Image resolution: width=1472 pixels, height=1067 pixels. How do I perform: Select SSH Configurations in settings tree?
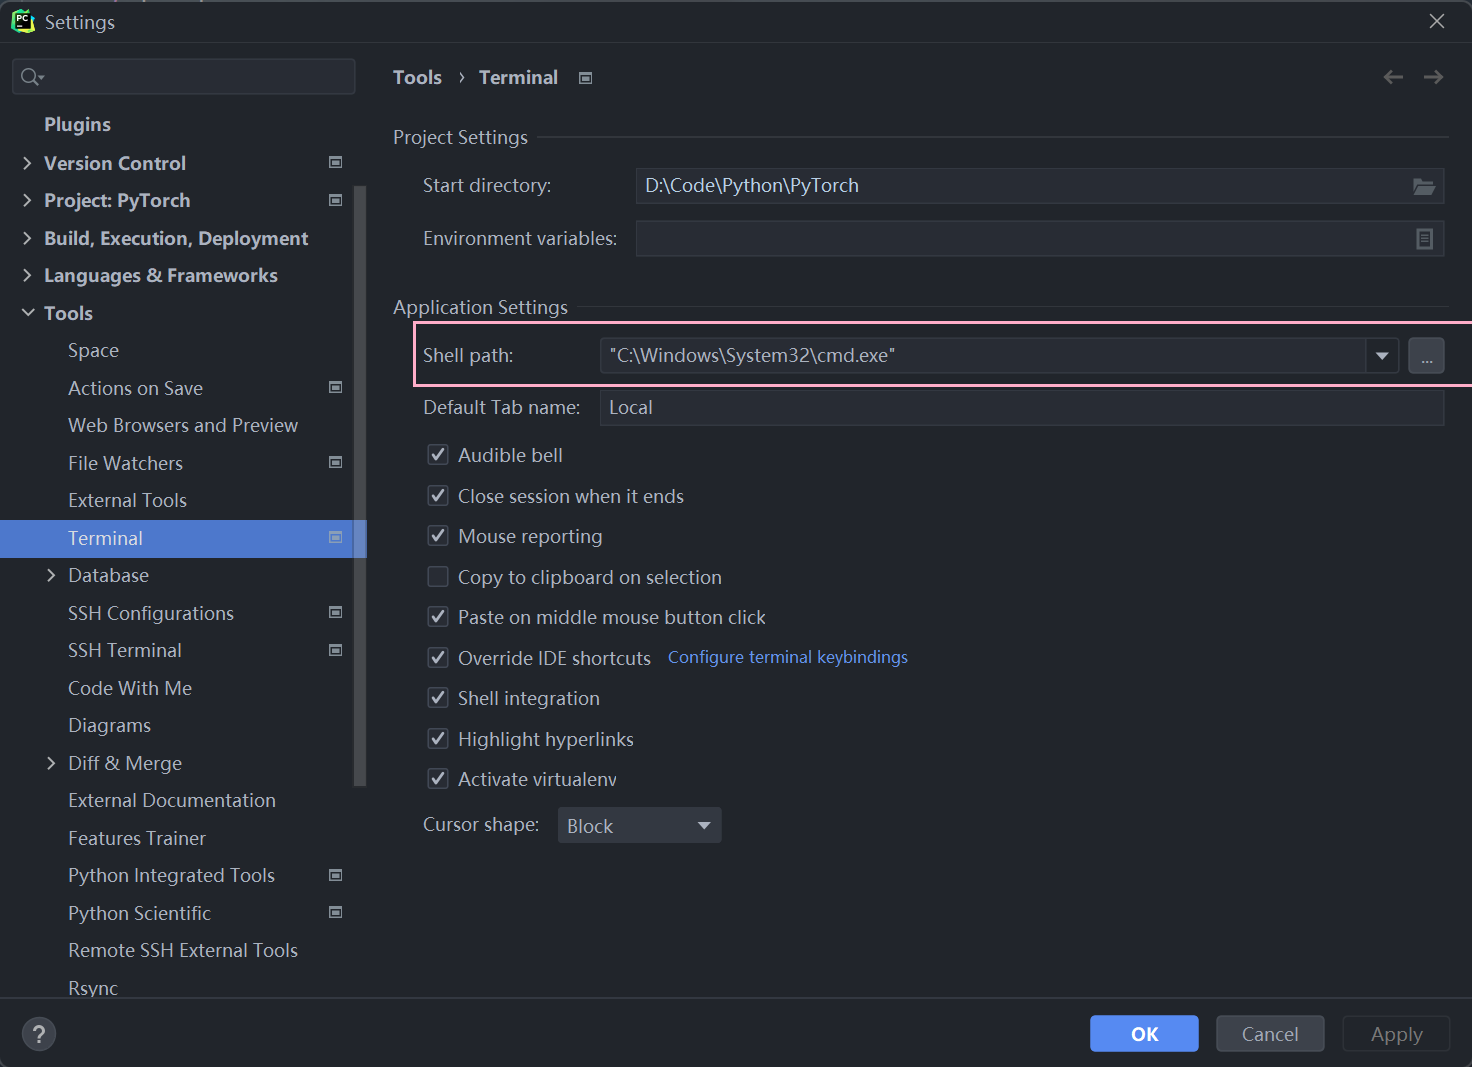click(150, 613)
